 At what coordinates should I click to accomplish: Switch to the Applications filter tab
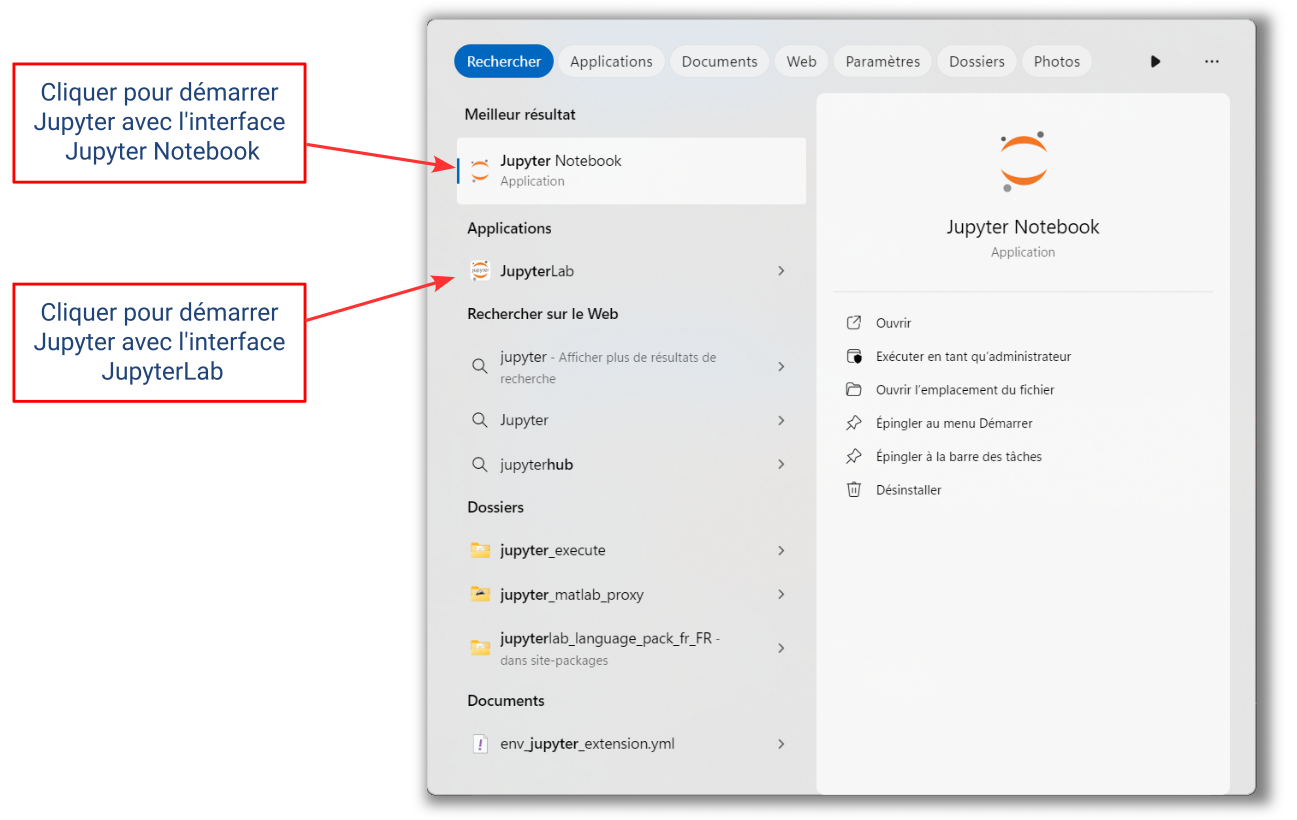point(611,61)
